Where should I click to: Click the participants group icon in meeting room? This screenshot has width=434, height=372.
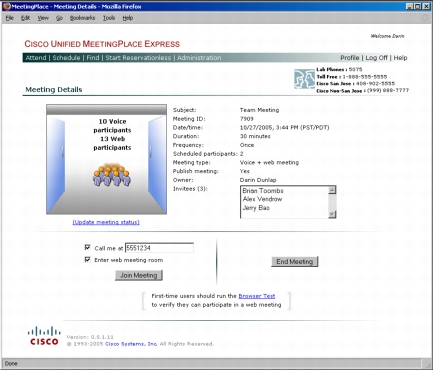112,175
